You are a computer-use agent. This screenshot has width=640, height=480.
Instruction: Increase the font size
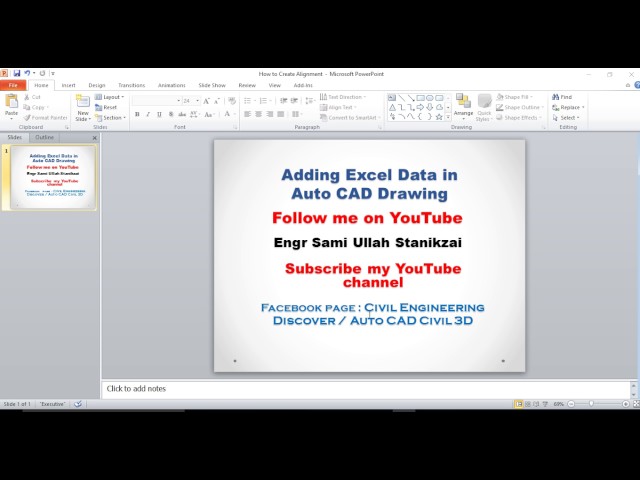click(x=206, y=101)
